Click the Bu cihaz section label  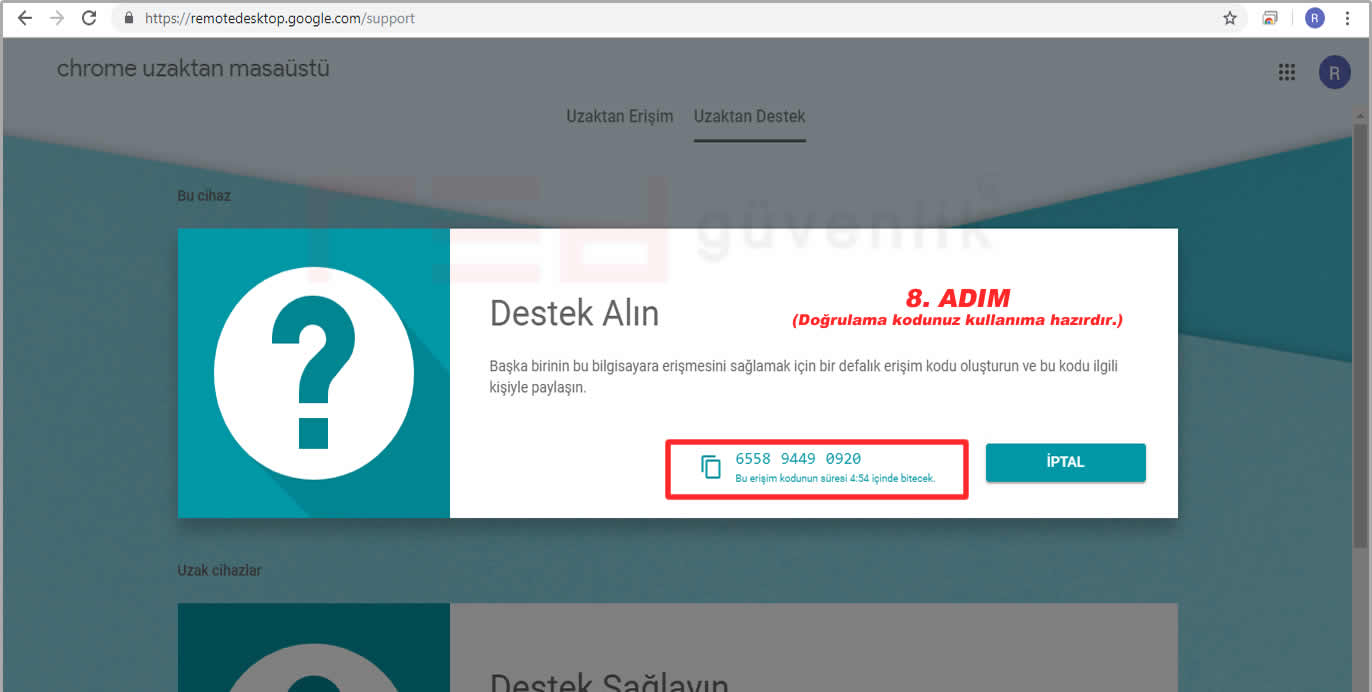(204, 196)
